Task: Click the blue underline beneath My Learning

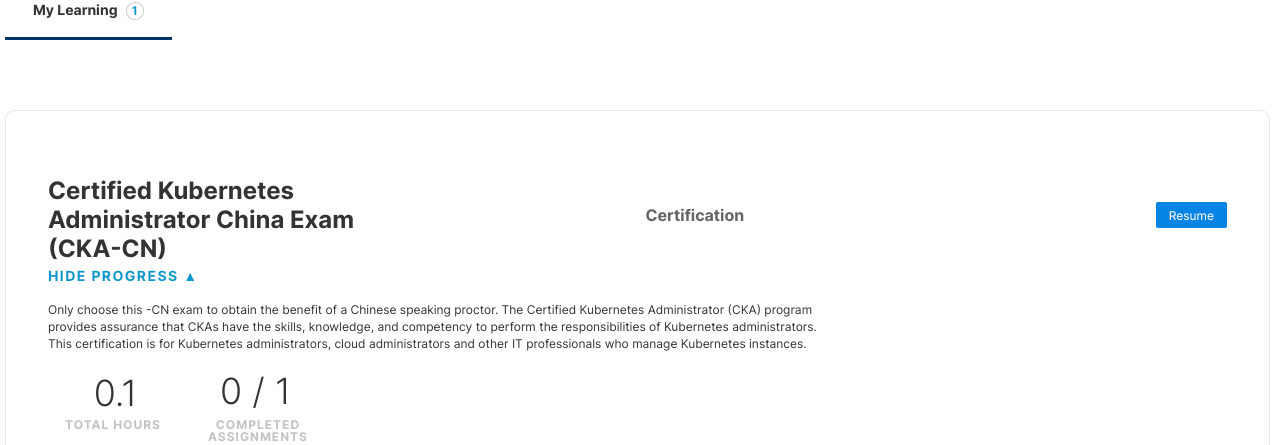Action: [88, 38]
